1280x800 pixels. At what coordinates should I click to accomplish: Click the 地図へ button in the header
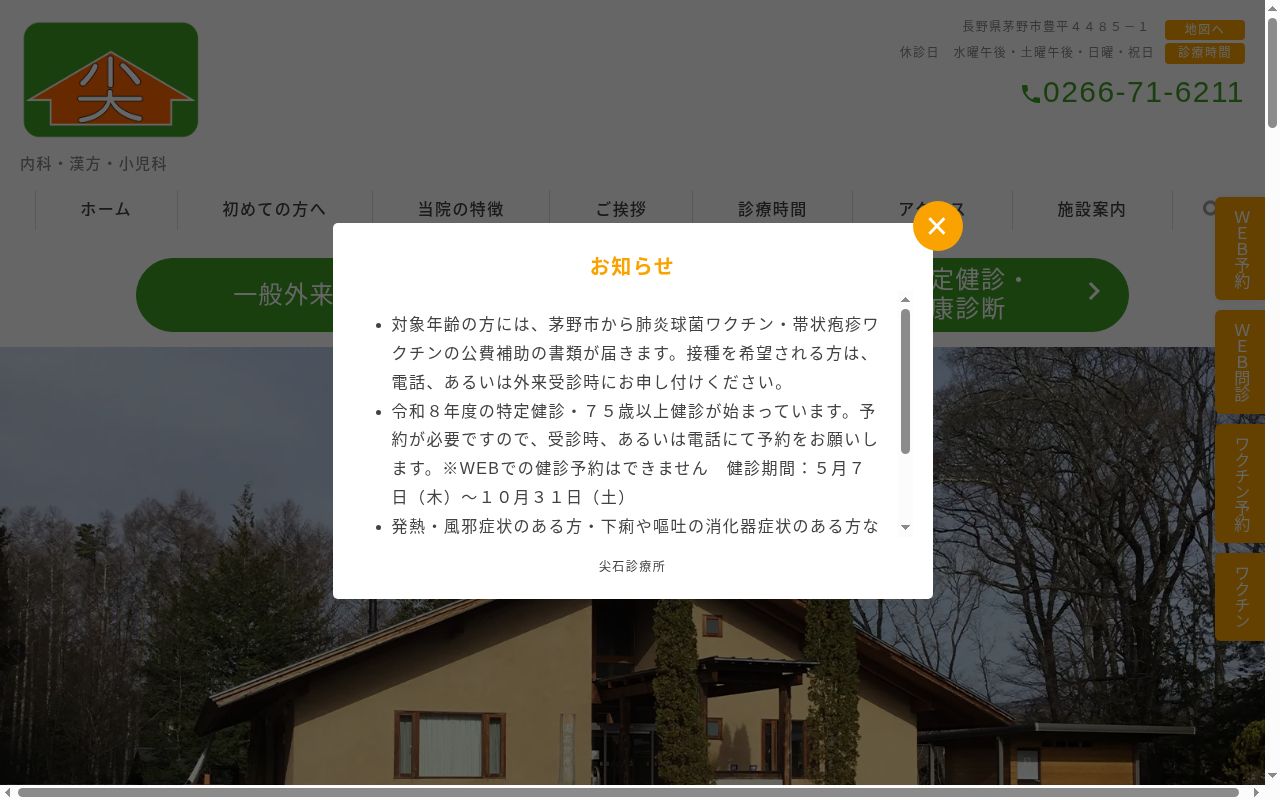[1205, 30]
